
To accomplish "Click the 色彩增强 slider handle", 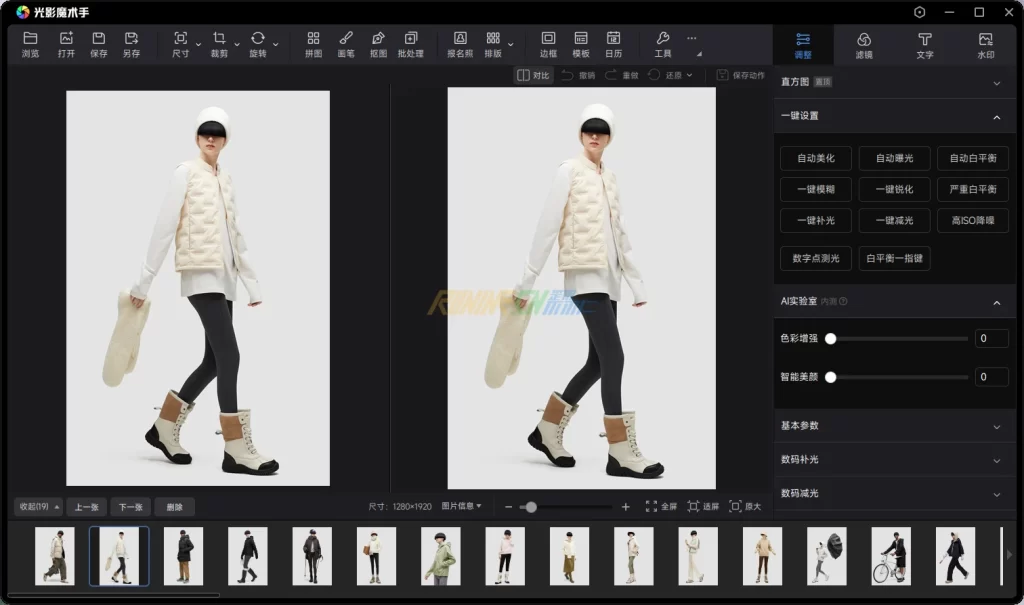I will (x=830, y=339).
